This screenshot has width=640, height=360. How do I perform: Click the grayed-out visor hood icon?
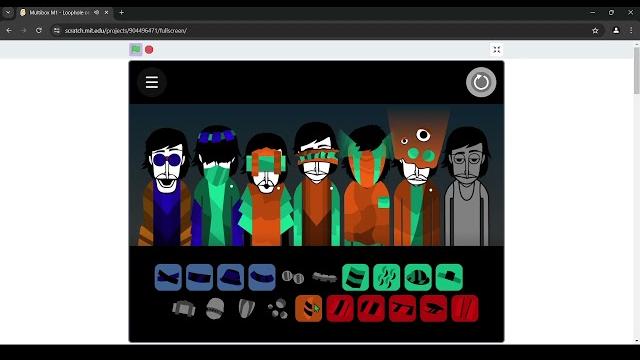click(247, 309)
